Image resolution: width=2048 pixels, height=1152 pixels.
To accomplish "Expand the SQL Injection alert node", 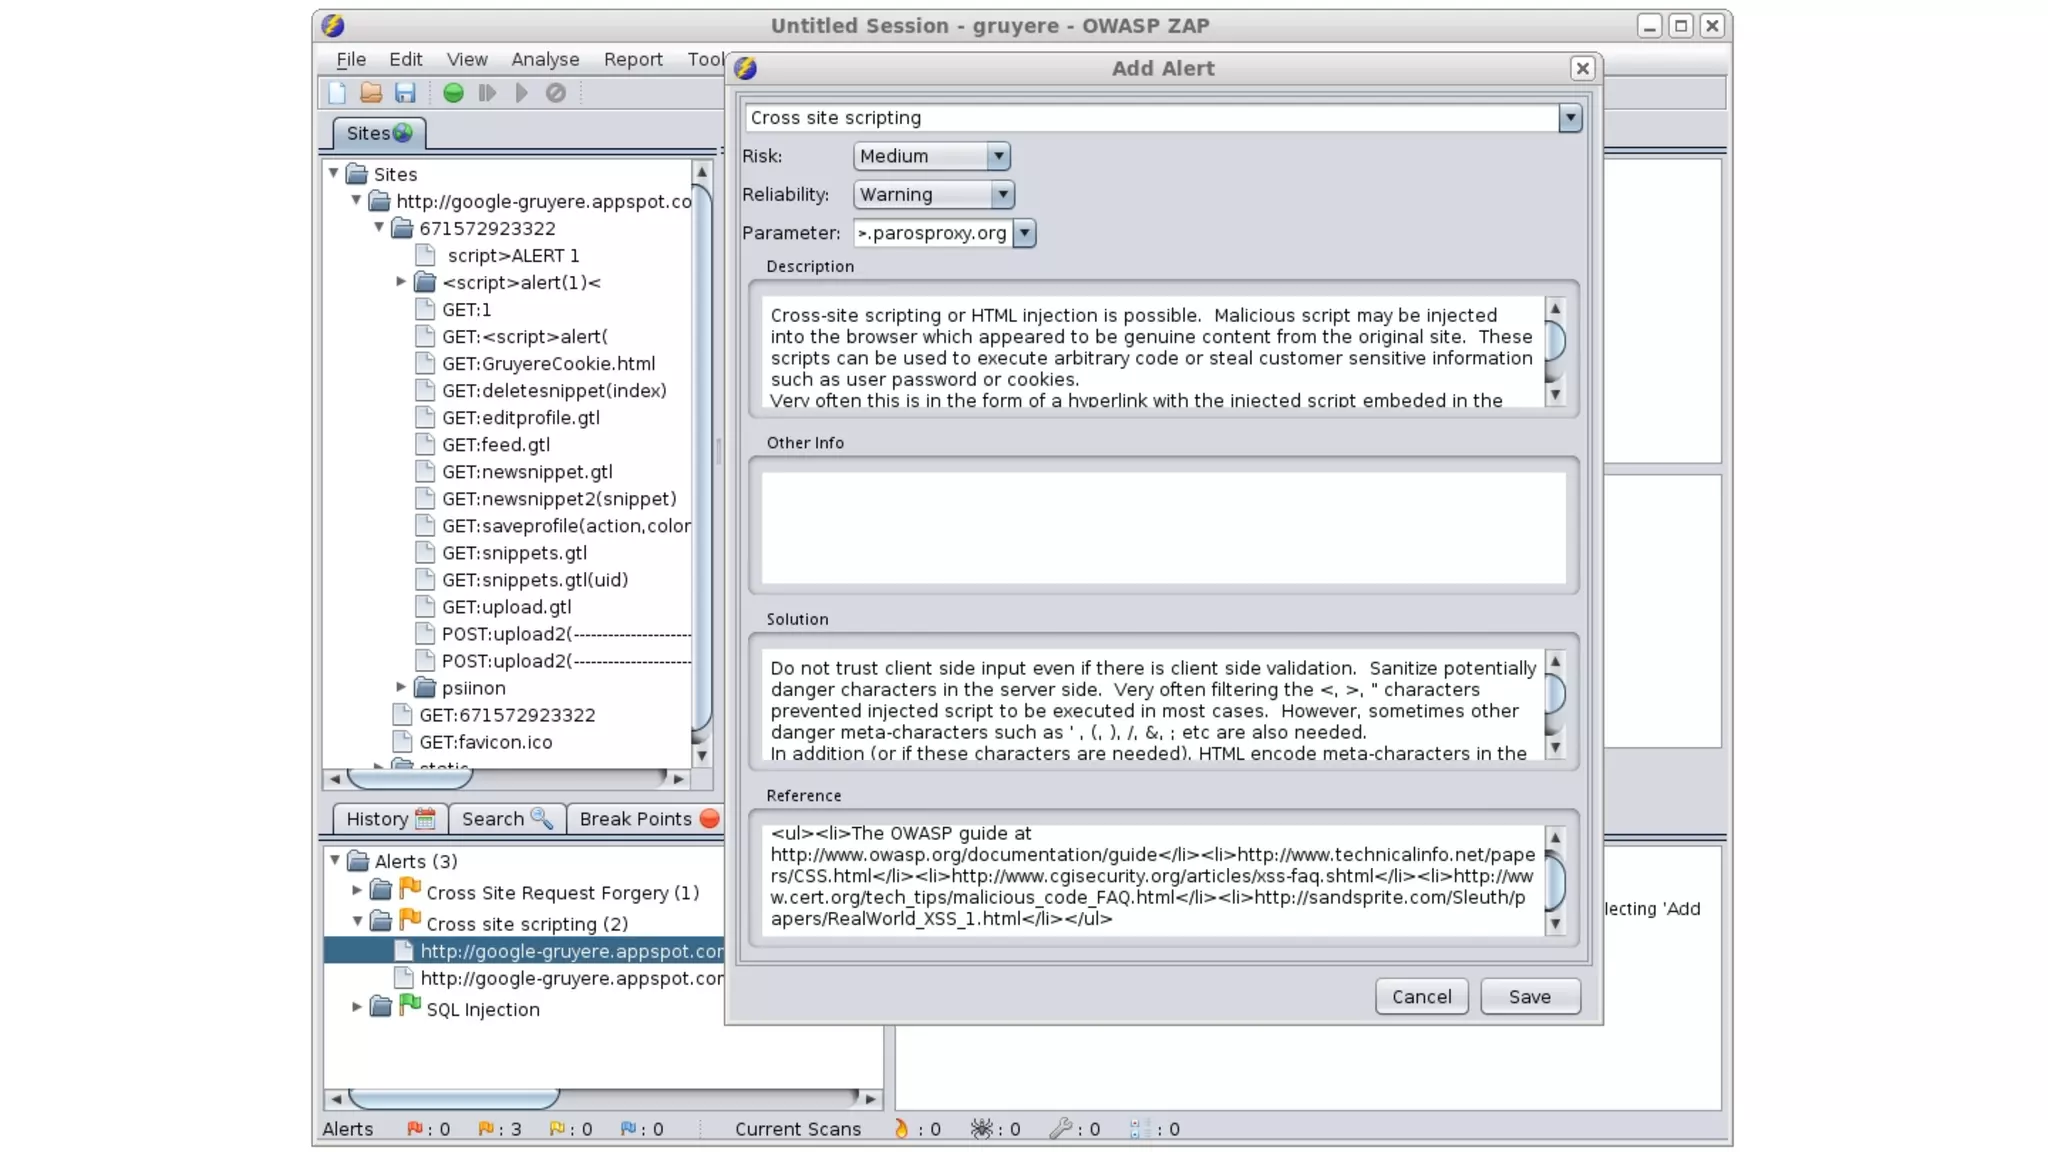I will [357, 1007].
